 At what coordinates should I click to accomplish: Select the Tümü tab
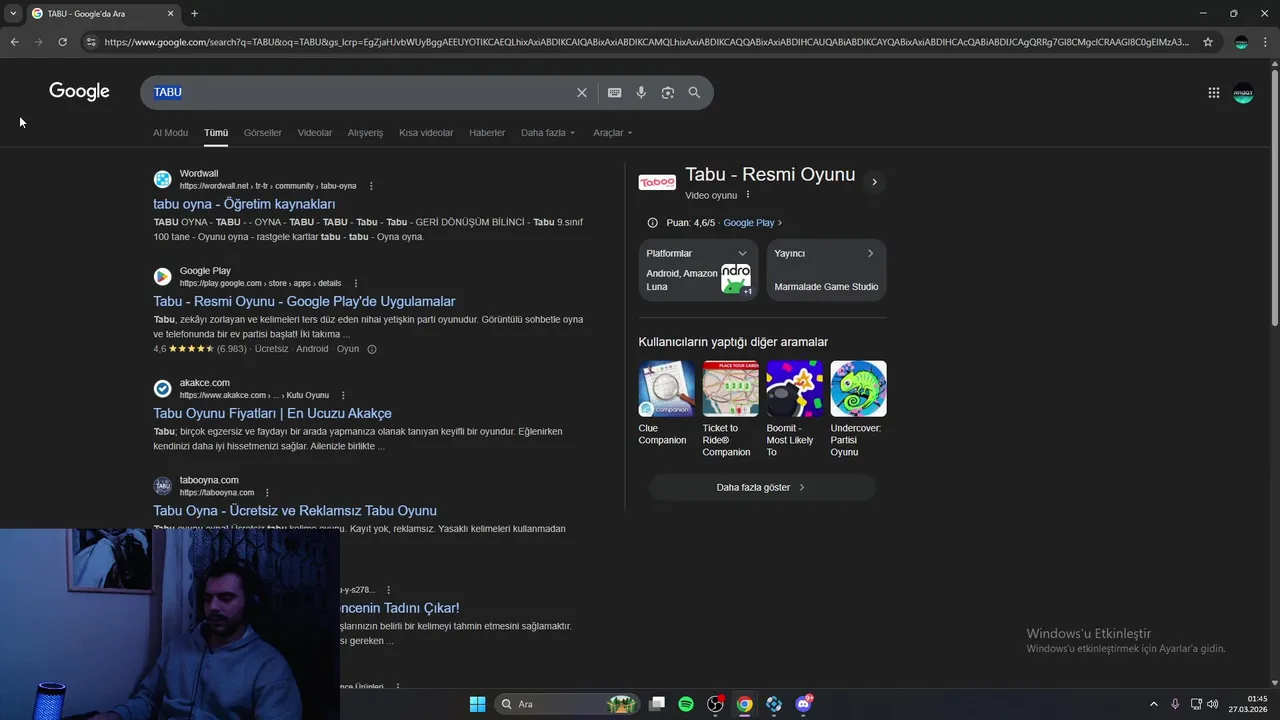point(216,133)
